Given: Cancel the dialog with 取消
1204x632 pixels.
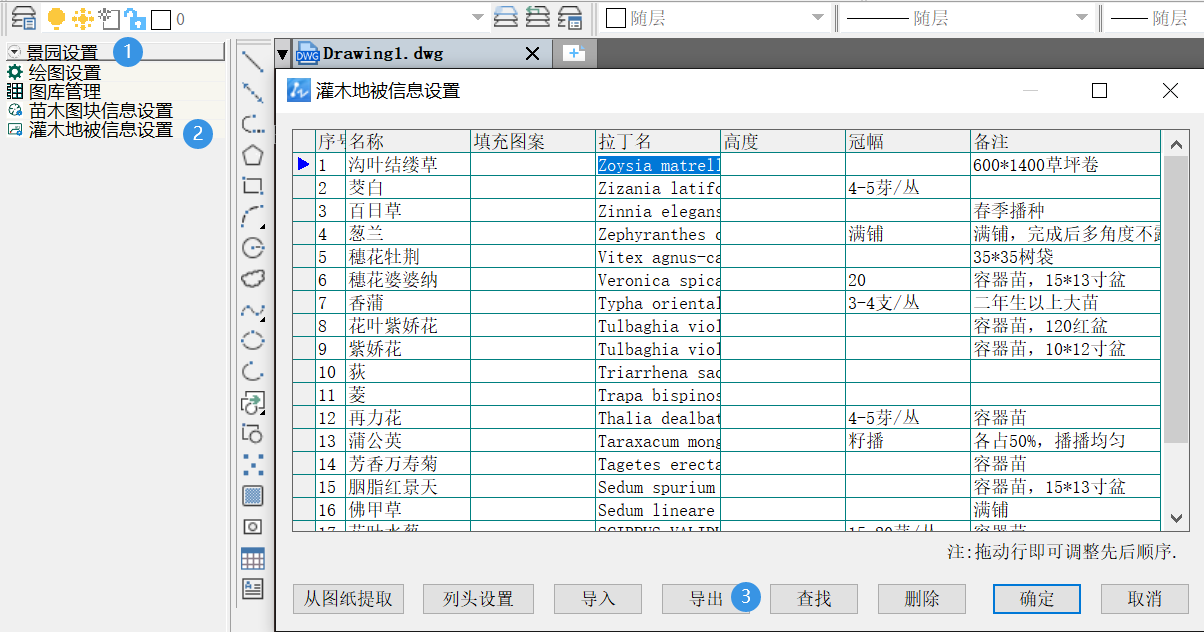Looking at the screenshot, I should pos(1145,599).
